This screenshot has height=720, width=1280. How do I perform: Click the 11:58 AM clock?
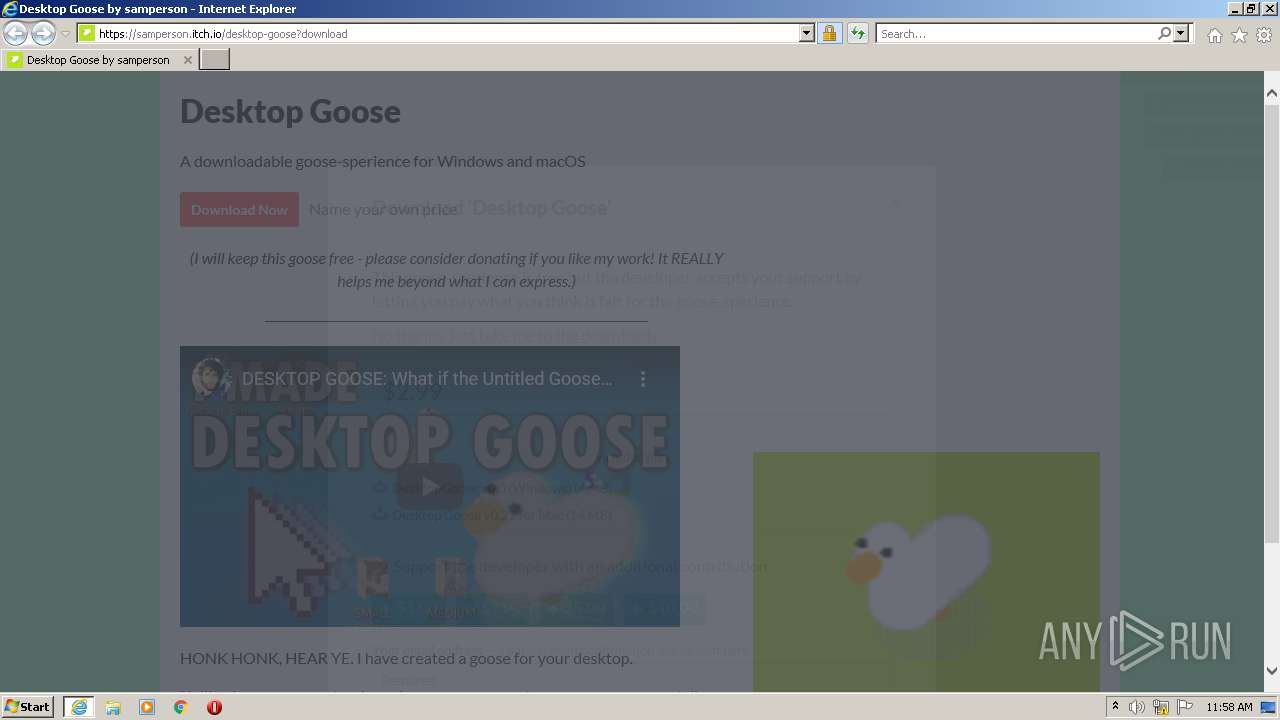[1229, 707]
